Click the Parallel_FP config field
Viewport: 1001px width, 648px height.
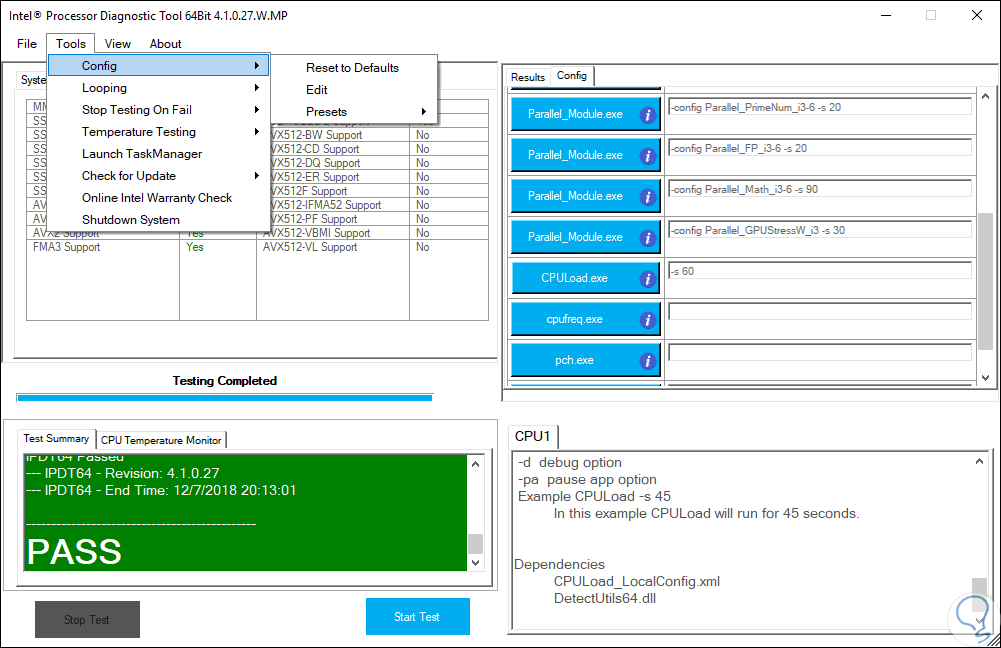pos(820,148)
